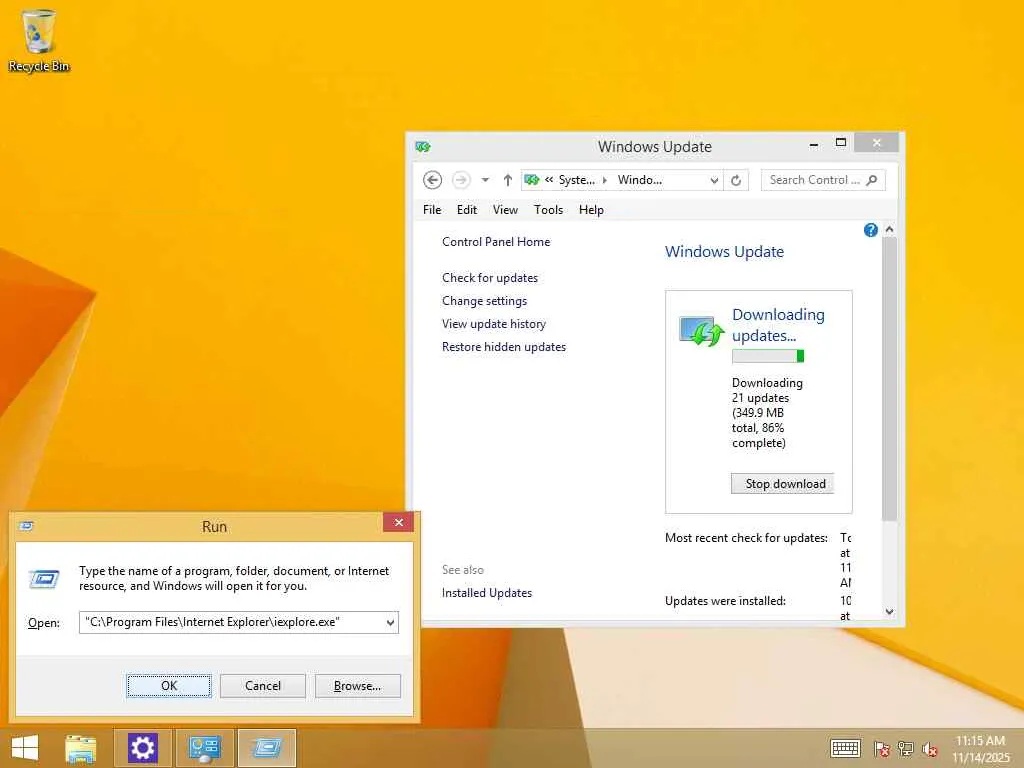The width and height of the screenshot is (1024, 768).
Task: Cancel the Run dialog
Action: (263, 686)
